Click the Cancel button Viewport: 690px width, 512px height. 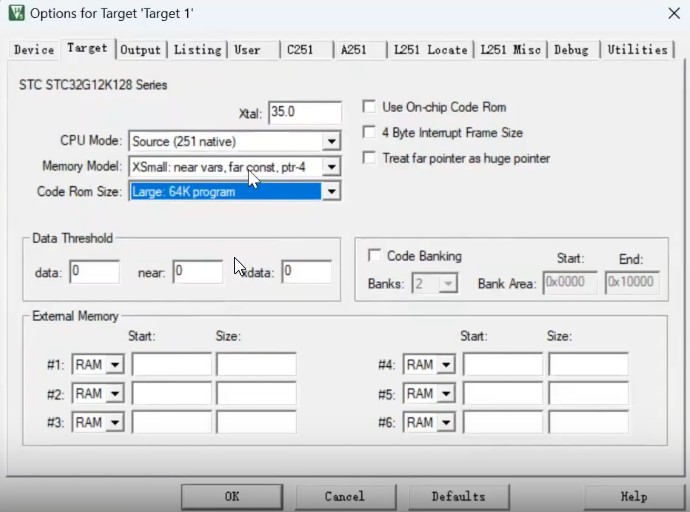coord(344,496)
